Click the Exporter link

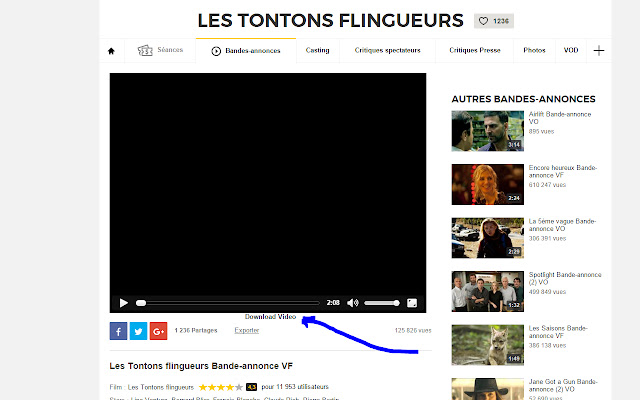point(246,330)
